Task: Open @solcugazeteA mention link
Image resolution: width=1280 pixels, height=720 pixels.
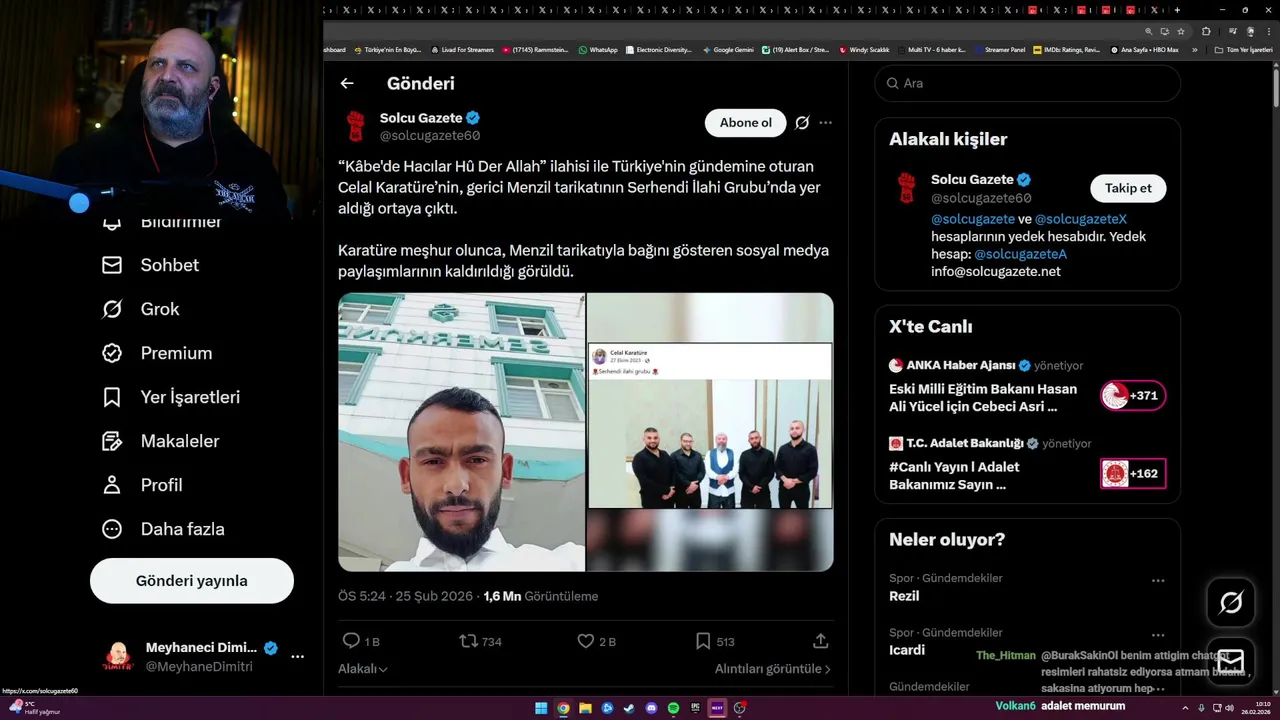Action: coord(1021,254)
